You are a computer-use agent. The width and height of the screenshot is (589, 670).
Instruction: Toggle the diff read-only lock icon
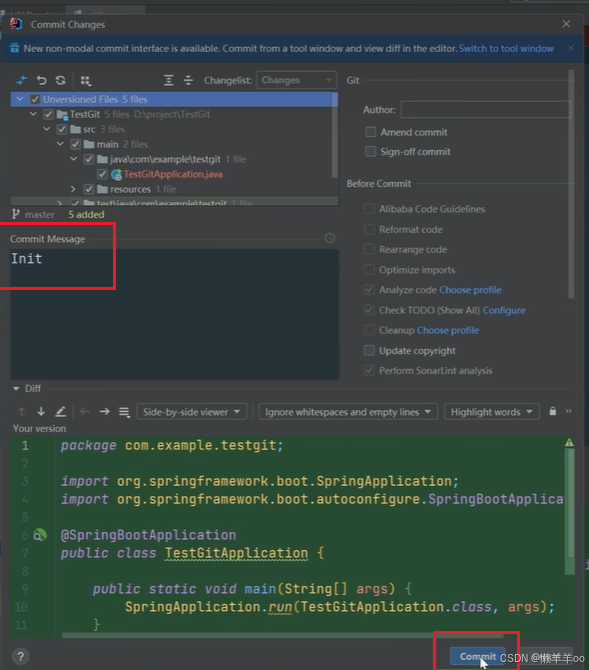click(553, 411)
